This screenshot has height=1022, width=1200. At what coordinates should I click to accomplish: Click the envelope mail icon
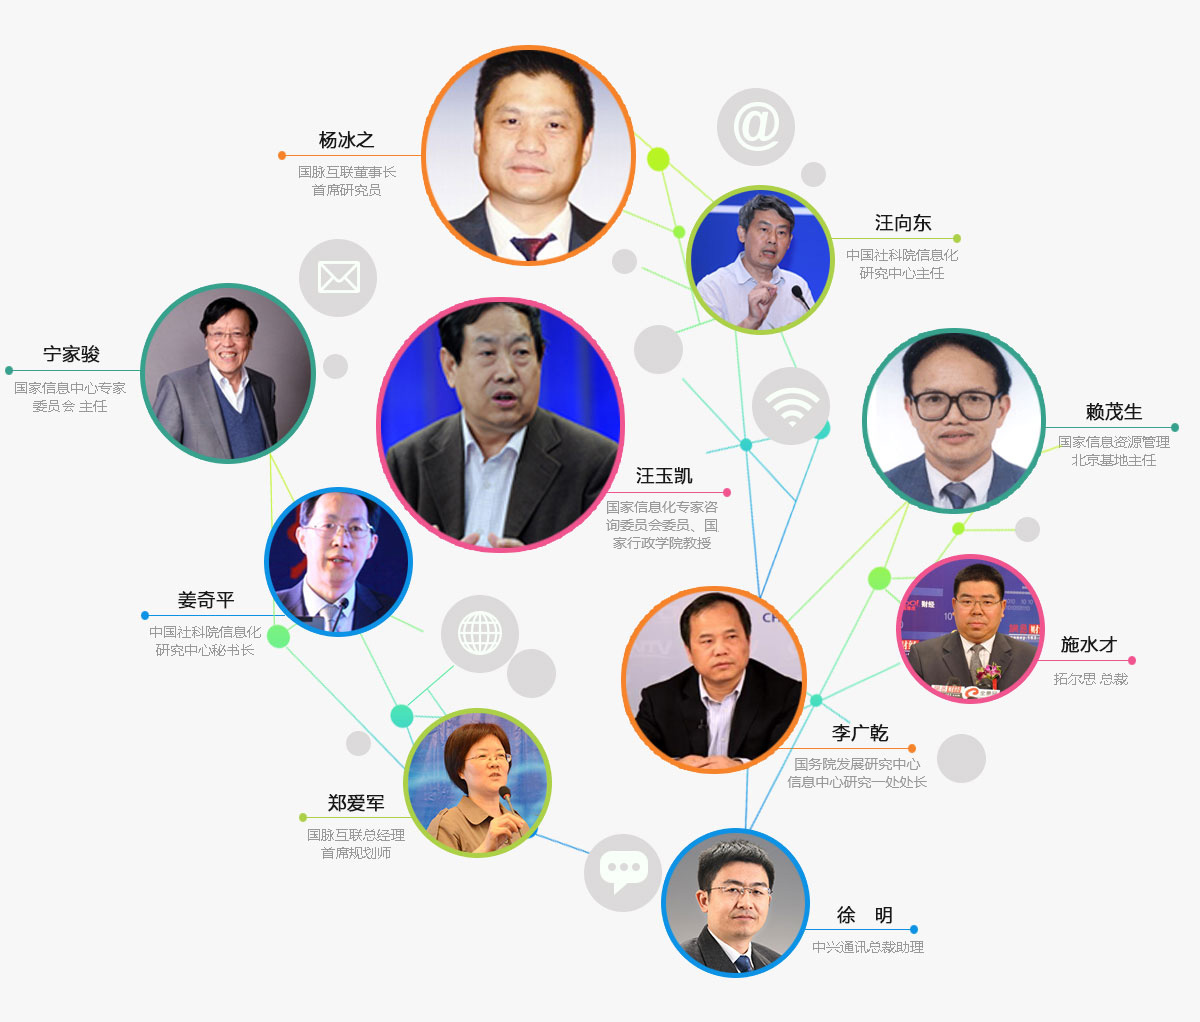[x=338, y=278]
